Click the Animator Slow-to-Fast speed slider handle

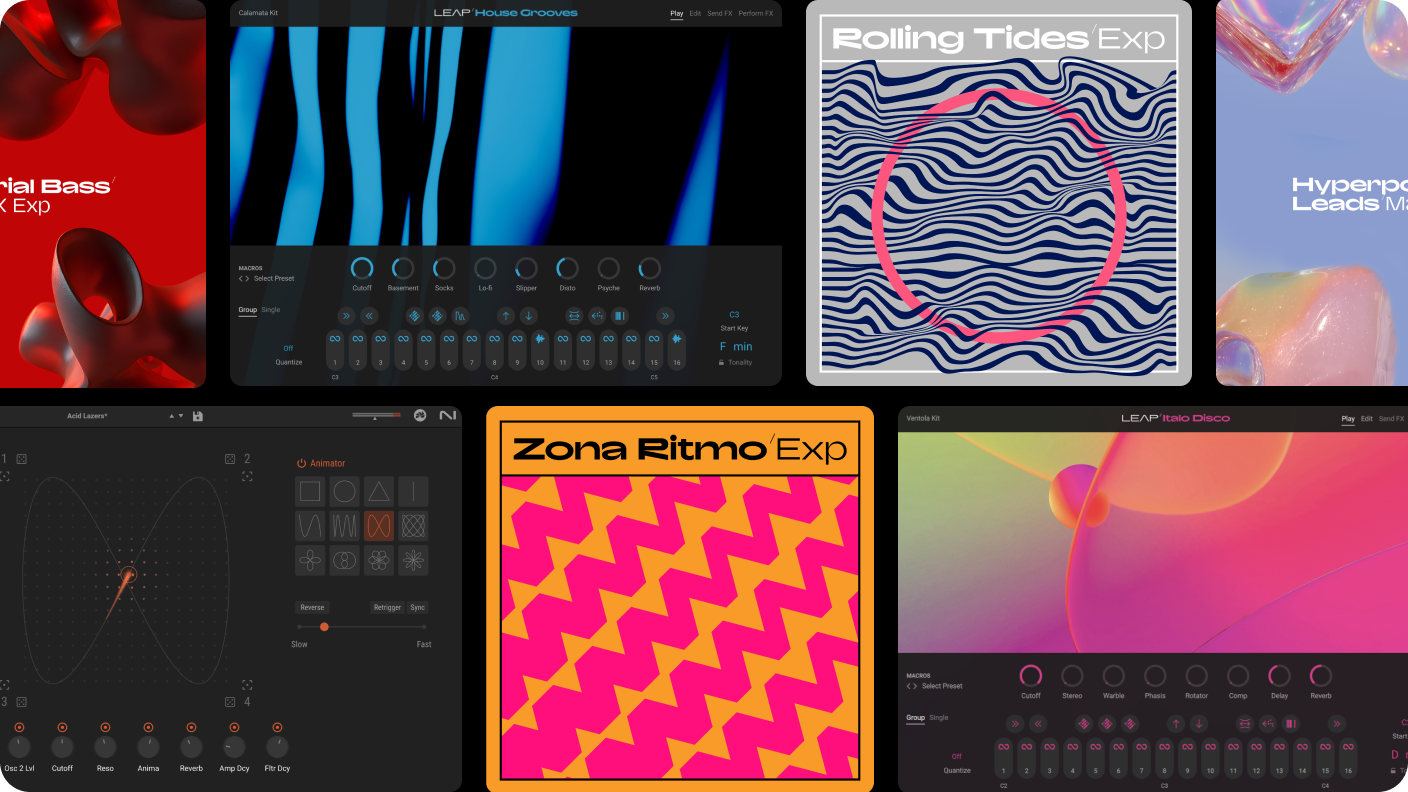coord(324,627)
